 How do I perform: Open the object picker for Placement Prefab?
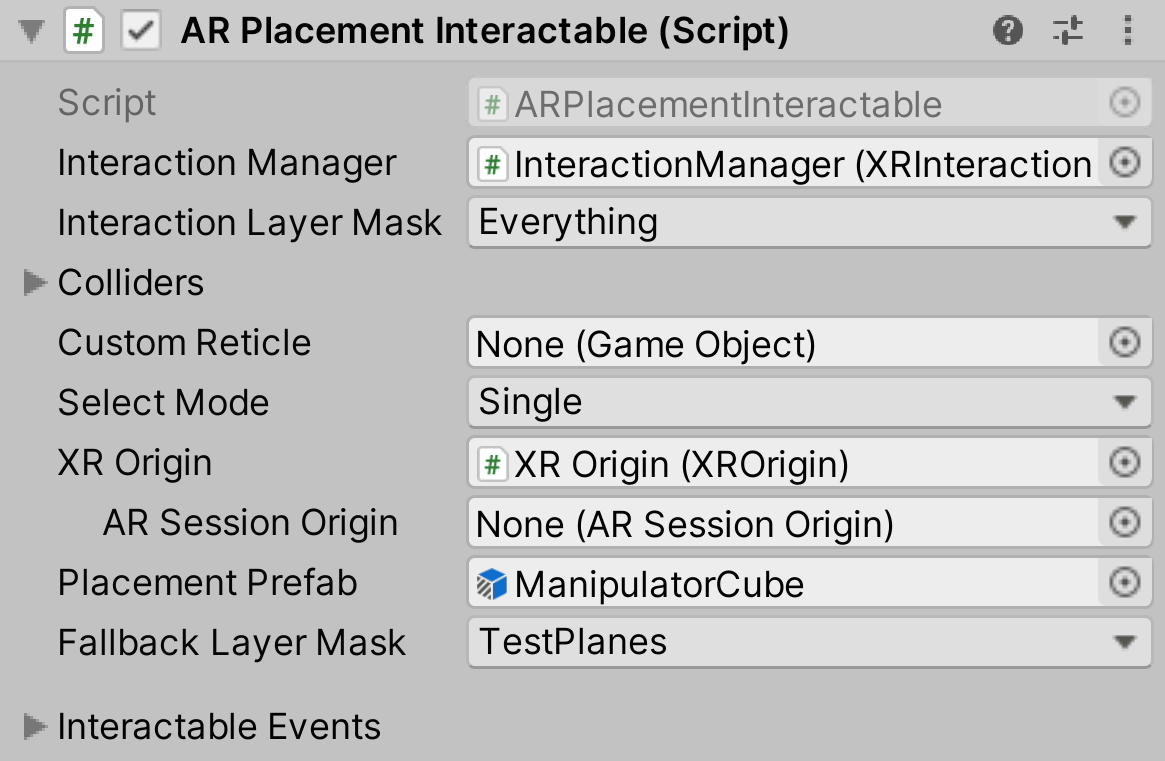pyautogui.click(x=1126, y=583)
